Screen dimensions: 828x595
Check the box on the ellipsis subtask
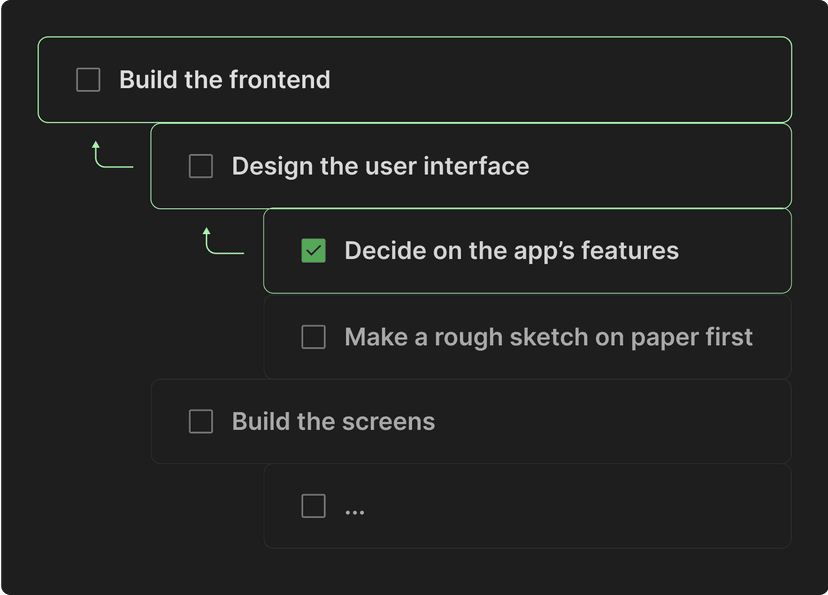(x=313, y=506)
